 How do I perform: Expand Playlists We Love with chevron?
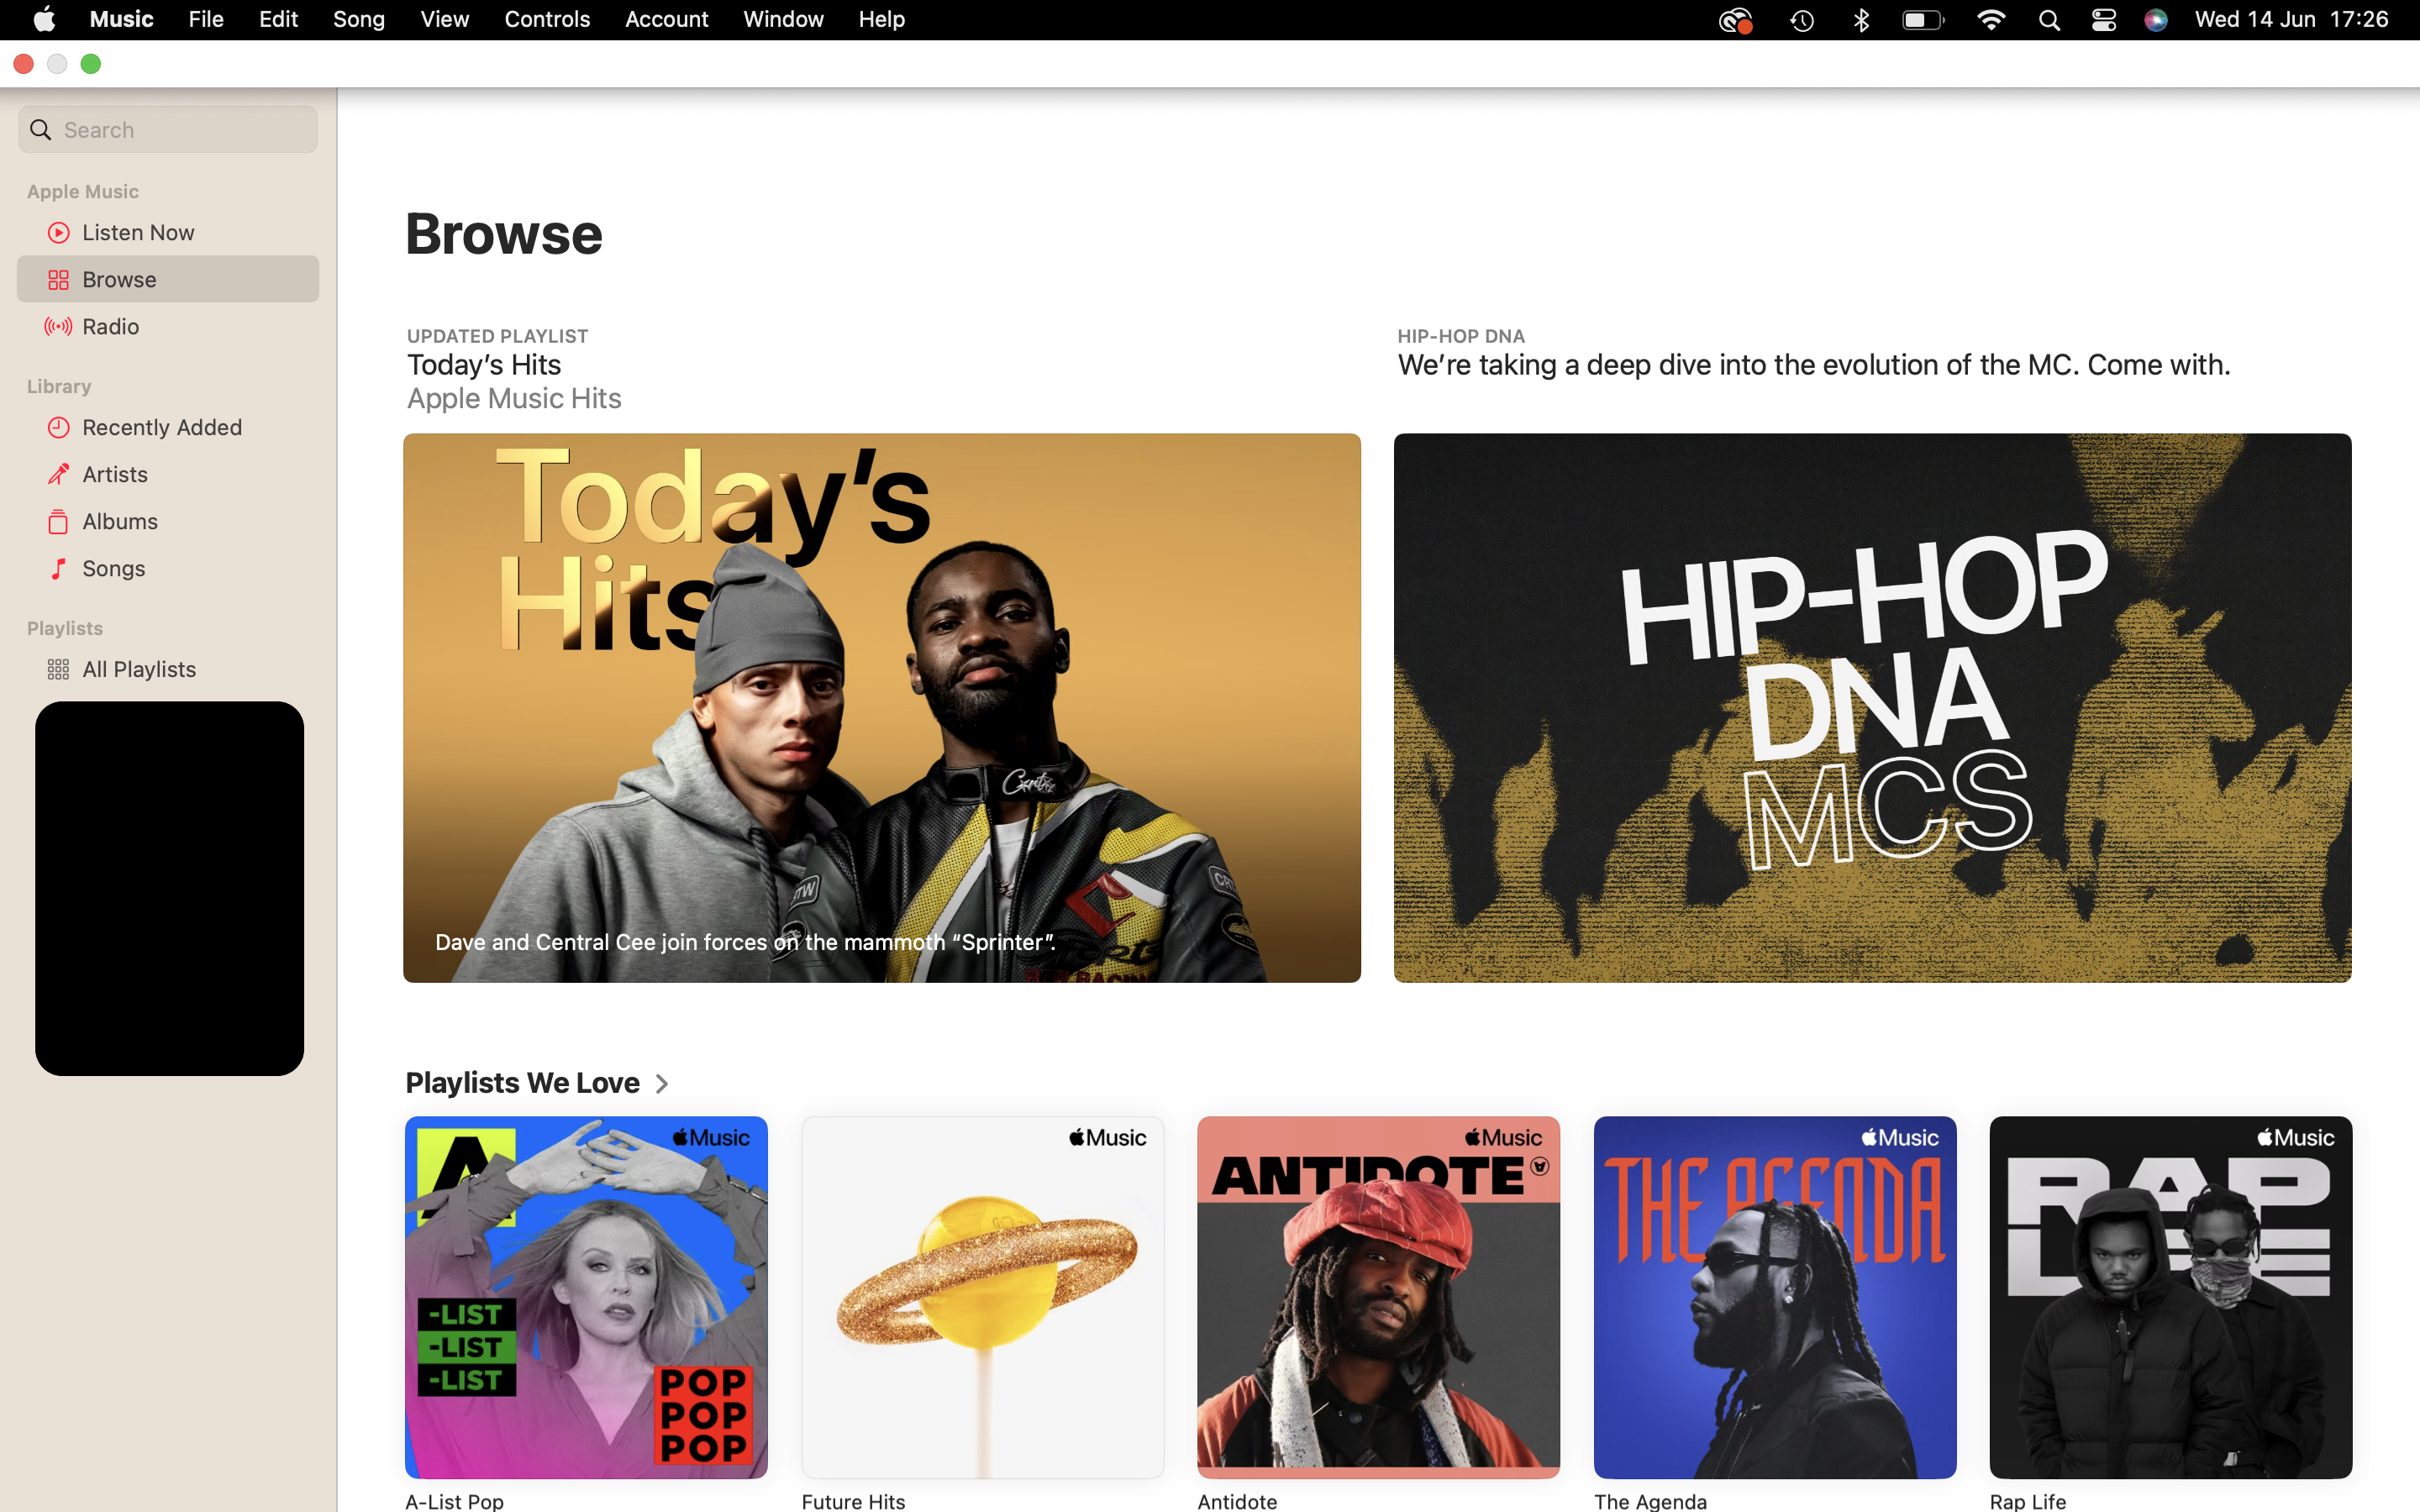coord(662,1084)
